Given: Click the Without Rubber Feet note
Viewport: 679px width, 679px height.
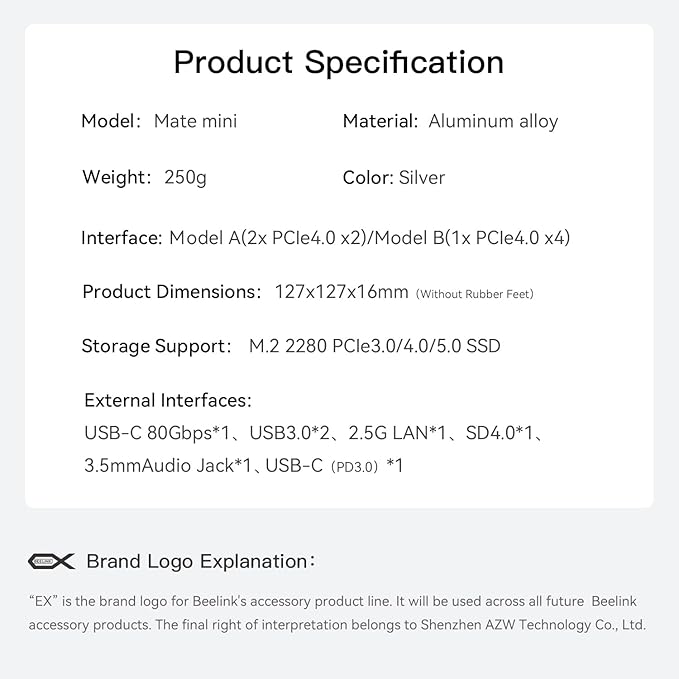Looking at the screenshot, I should pos(475,294).
